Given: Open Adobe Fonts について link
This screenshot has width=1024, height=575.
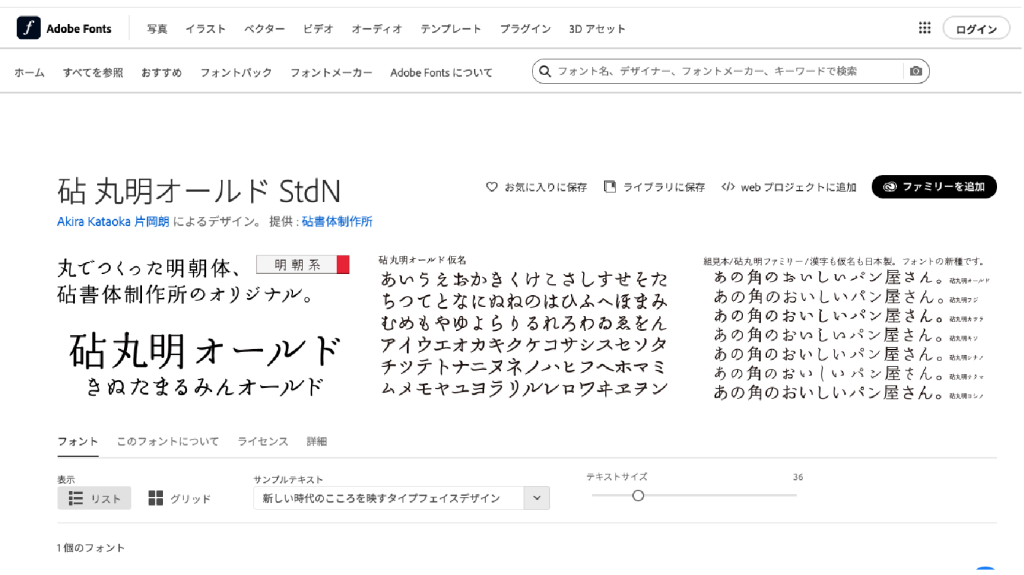Looking at the screenshot, I should [x=441, y=73].
